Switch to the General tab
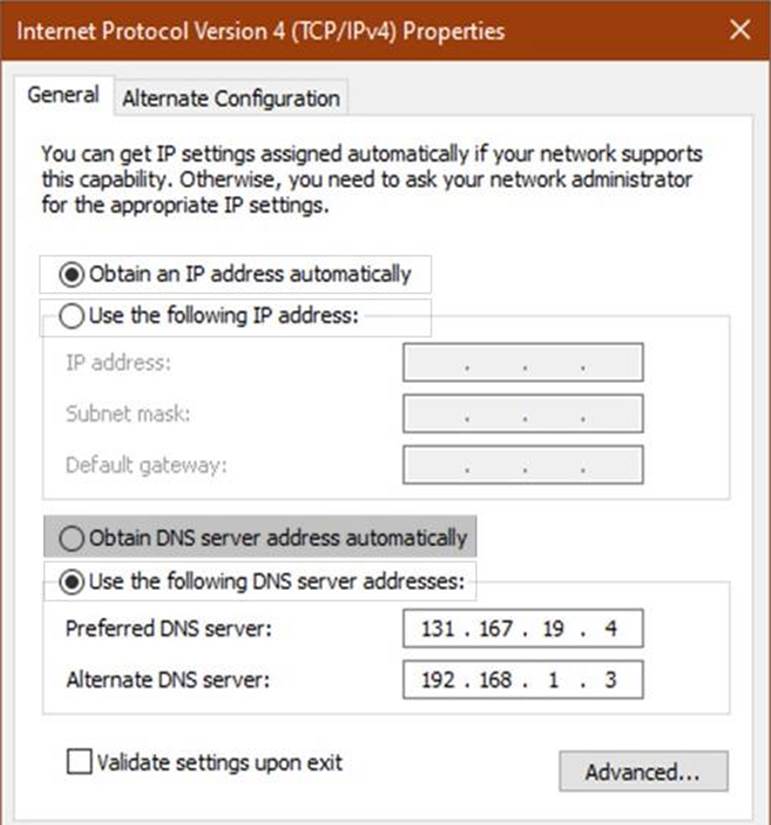Image resolution: width=771 pixels, height=825 pixels. point(63,96)
